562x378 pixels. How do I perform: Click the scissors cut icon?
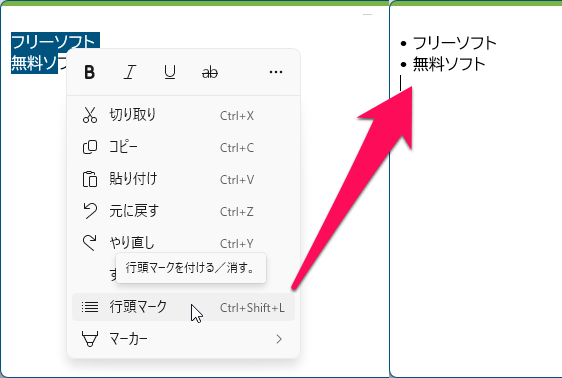pos(90,115)
